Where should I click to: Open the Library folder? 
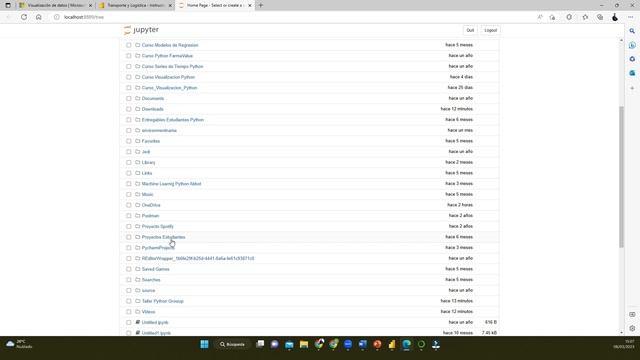pyautogui.click(x=149, y=162)
